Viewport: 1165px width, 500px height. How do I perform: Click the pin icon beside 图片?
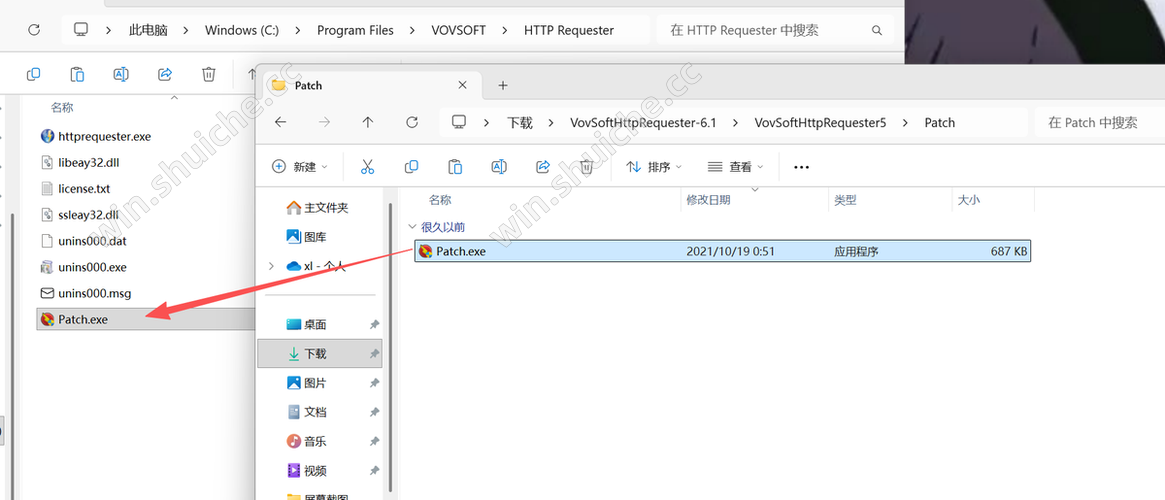tap(374, 383)
